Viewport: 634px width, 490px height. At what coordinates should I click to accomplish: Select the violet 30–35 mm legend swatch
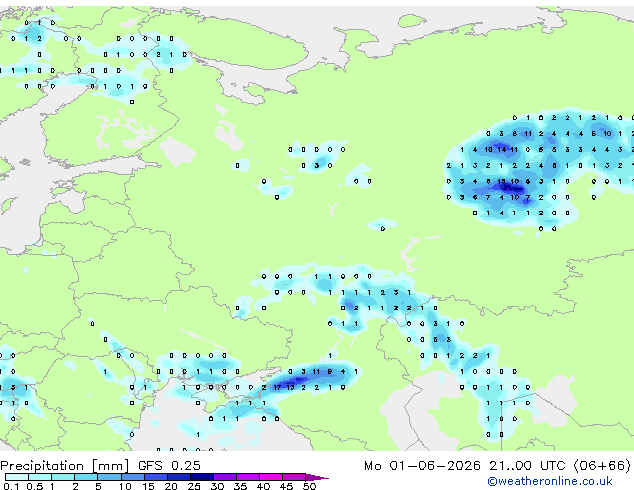(225, 477)
